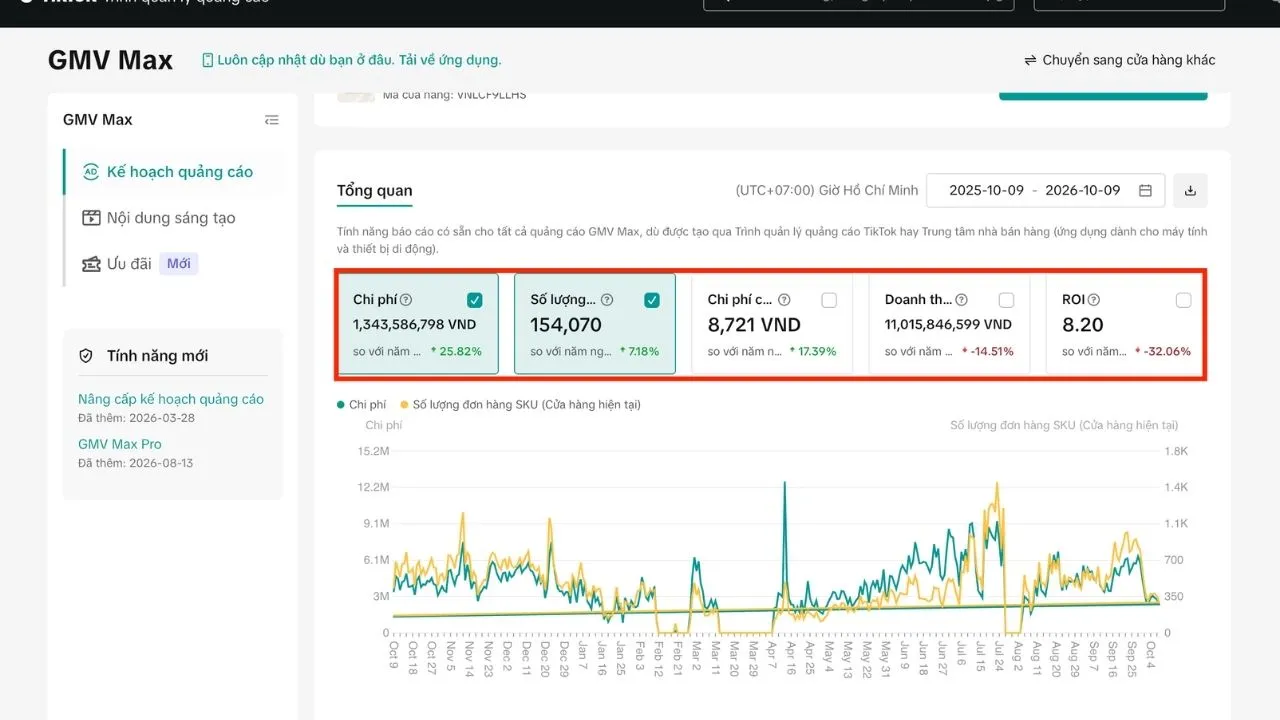The height and width of the screenshot is (720, 1280).
Task: Open the top search dropdown field
Action: tap(859, 3)
